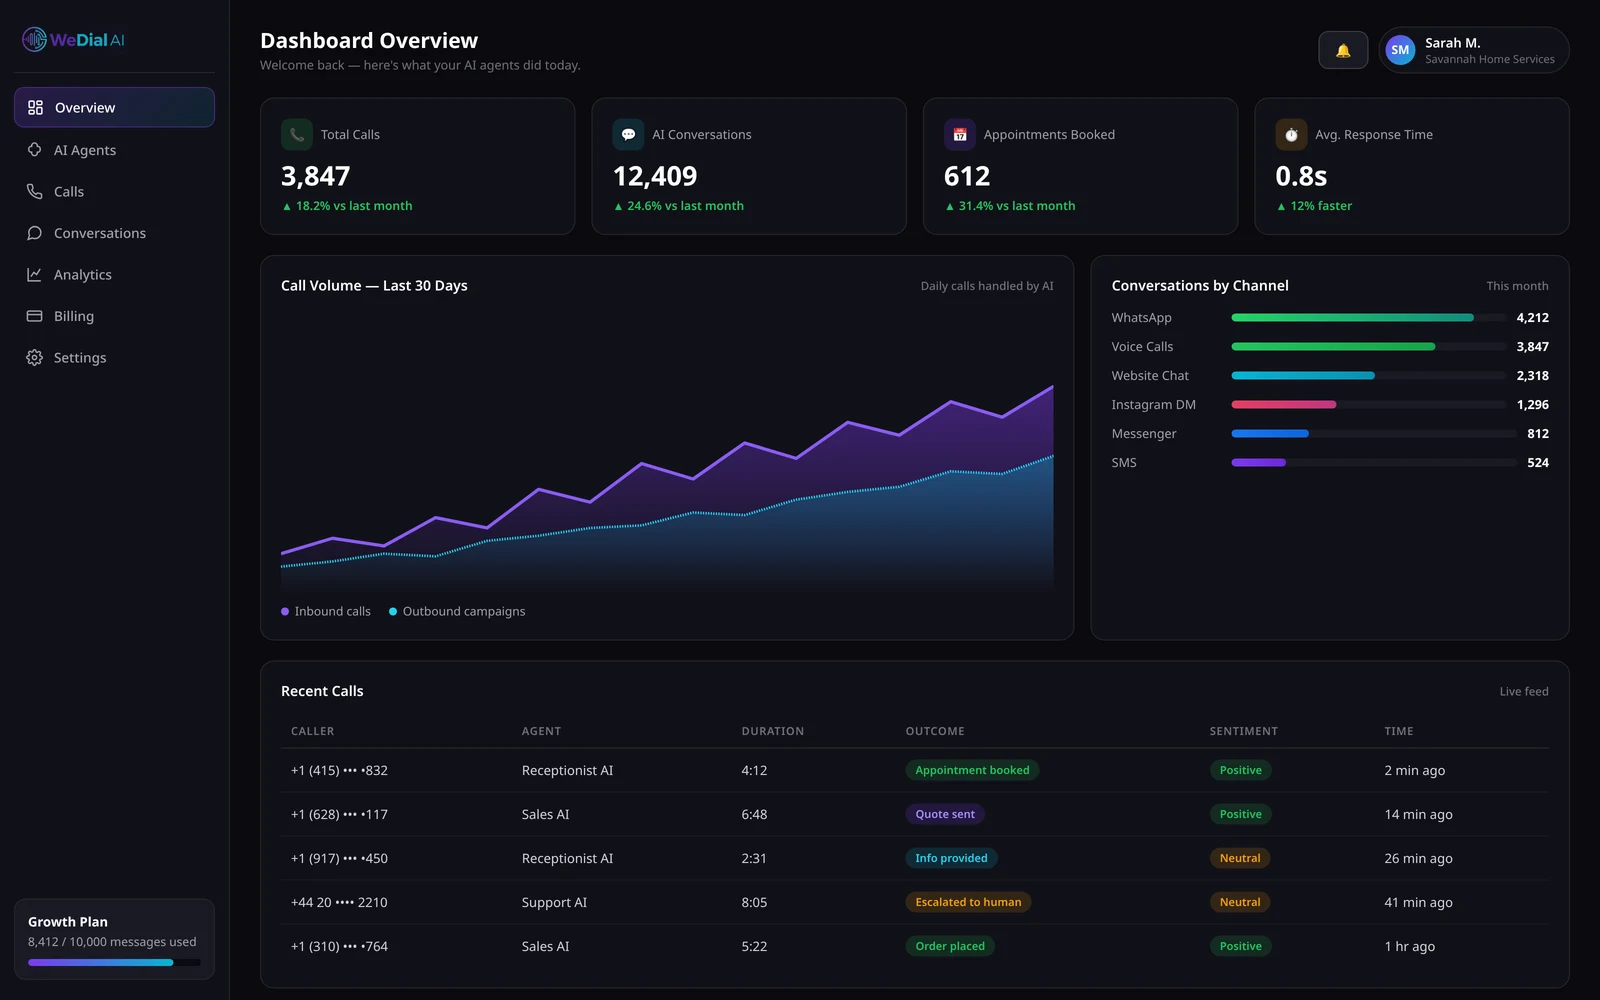Click the Avg. Response Time 0.8s card

1412,166
